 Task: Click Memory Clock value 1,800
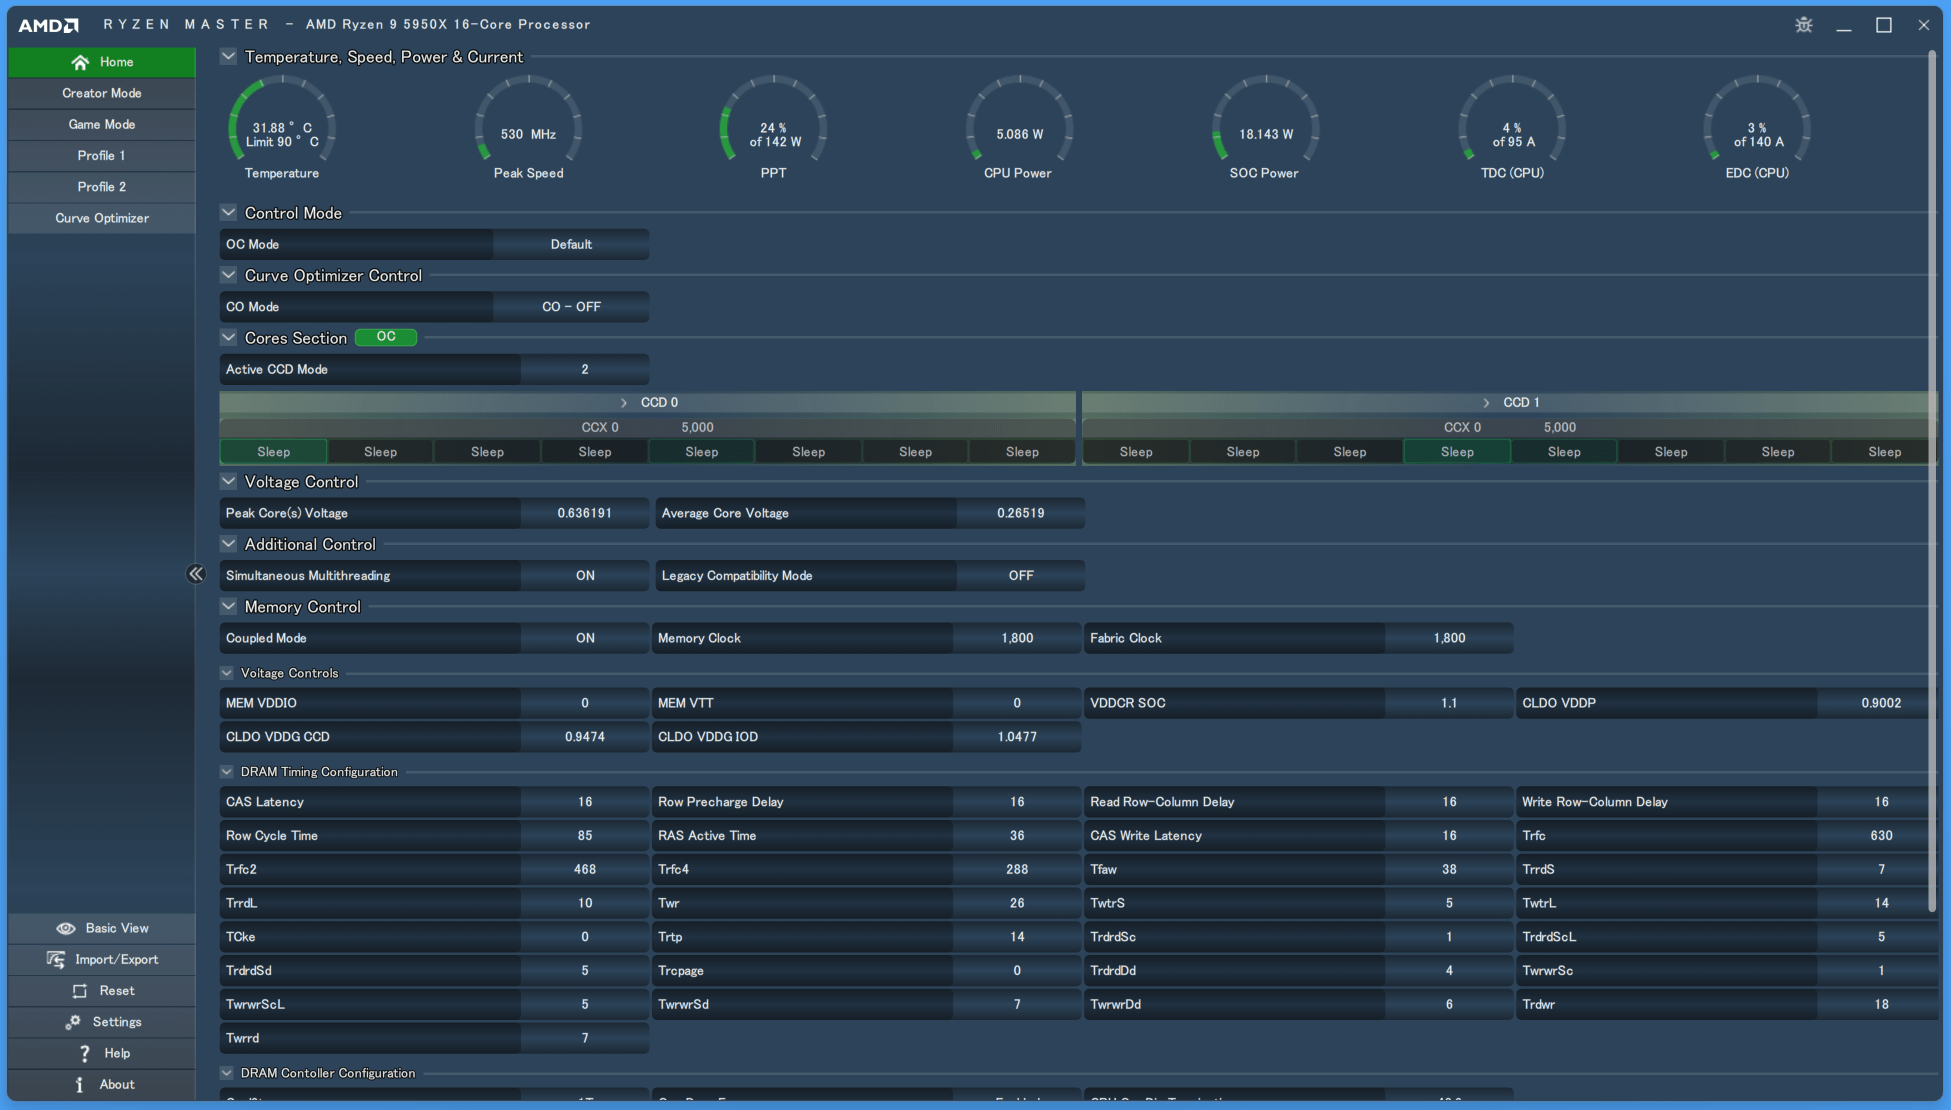(x=1017, y=638)
